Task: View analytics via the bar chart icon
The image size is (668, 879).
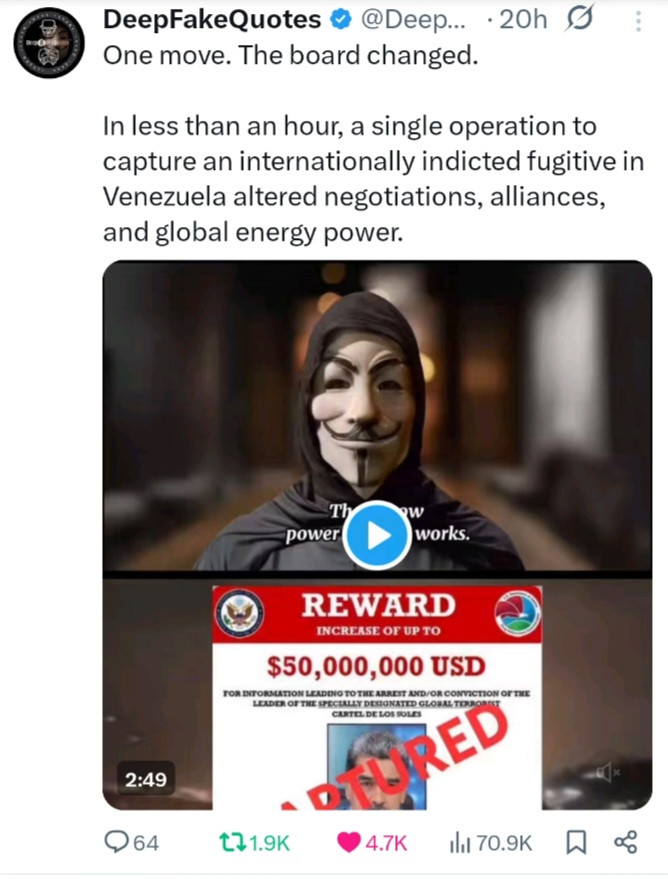Action: [x=460, y=843]
